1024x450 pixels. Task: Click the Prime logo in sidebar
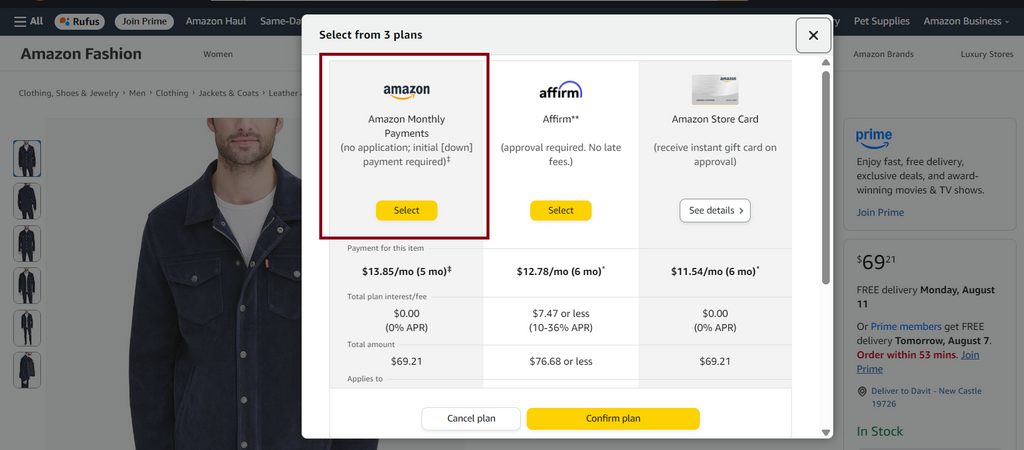coord(874,139)
